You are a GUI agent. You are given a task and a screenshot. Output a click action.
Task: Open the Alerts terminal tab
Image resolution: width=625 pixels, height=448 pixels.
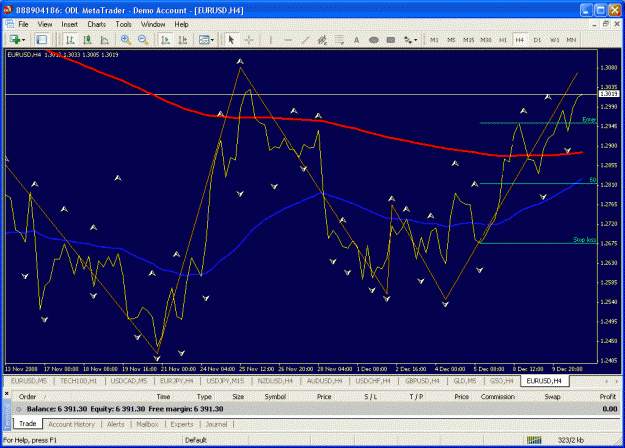pos(116,424)
